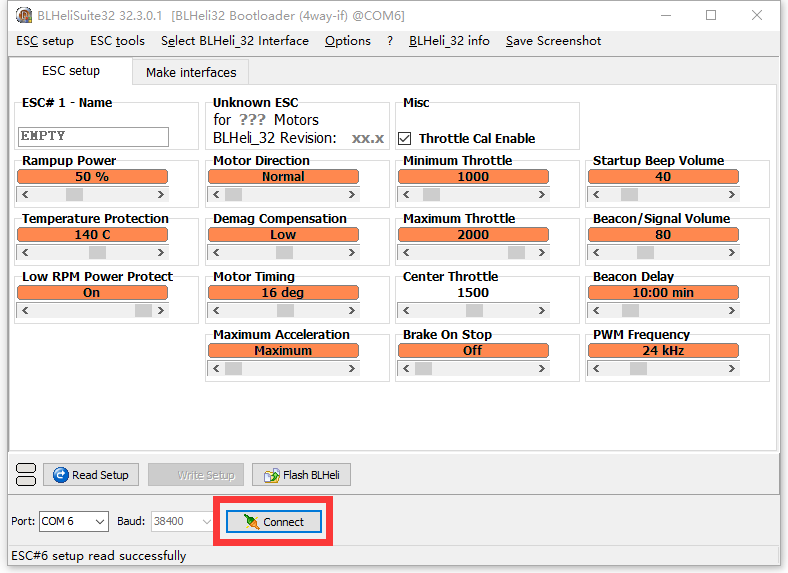Open the Options menu
Screen dimensions: 788x573
click(347, 41)
